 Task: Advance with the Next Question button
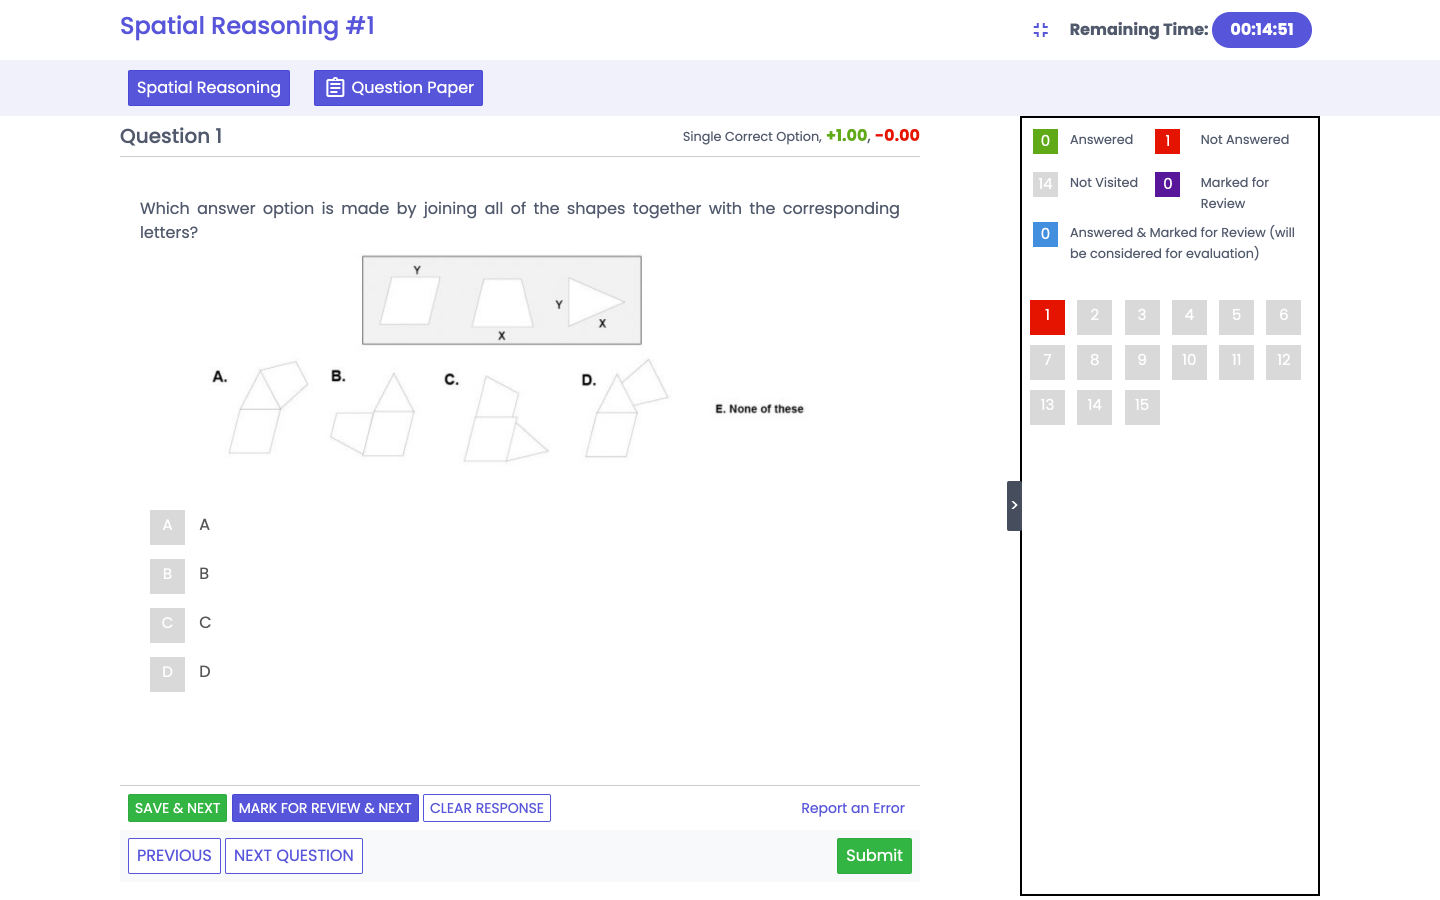294,856
